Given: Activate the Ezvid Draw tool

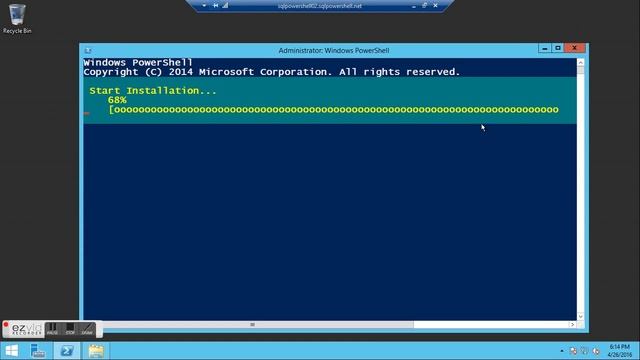Looking at the screenshot, I should pos(87,329).
